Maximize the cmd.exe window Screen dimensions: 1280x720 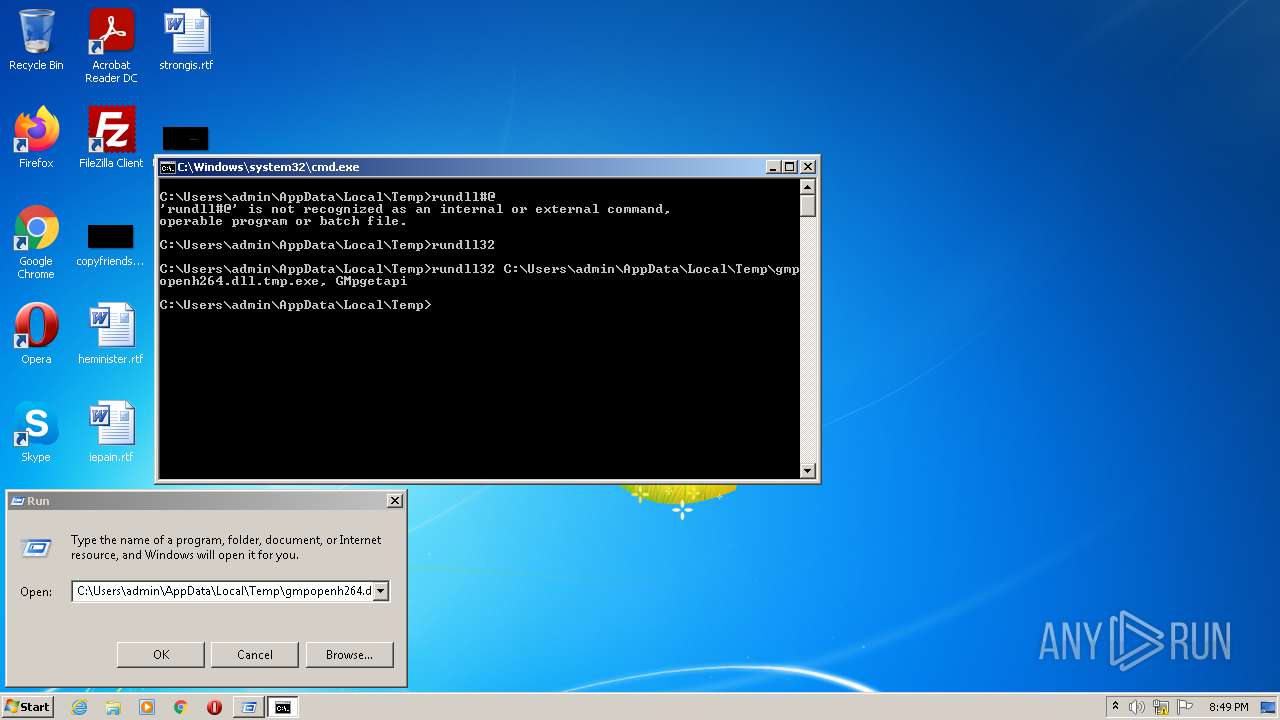tap(789, 167)
